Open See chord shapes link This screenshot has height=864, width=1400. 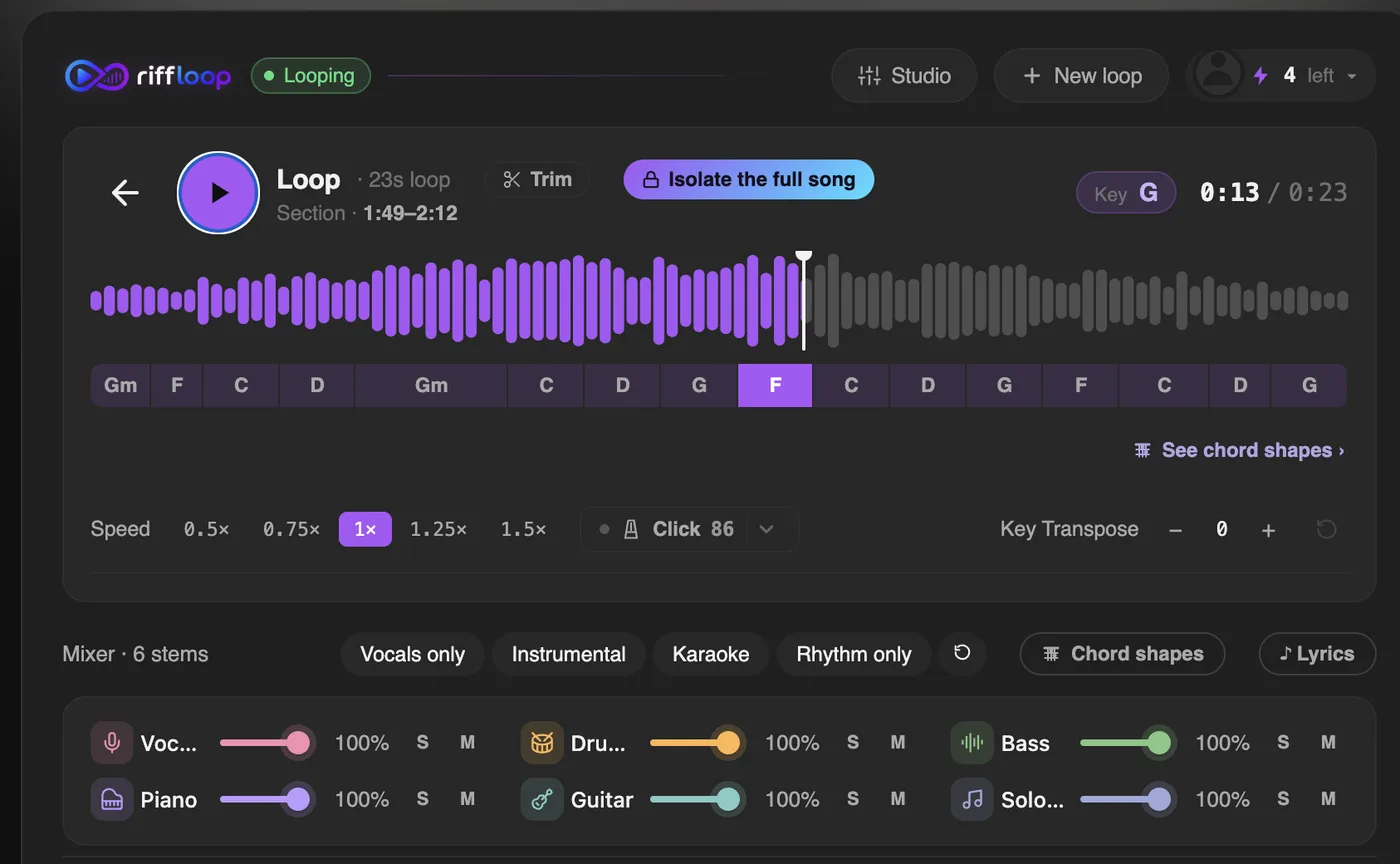click(x=1239, y=450)
